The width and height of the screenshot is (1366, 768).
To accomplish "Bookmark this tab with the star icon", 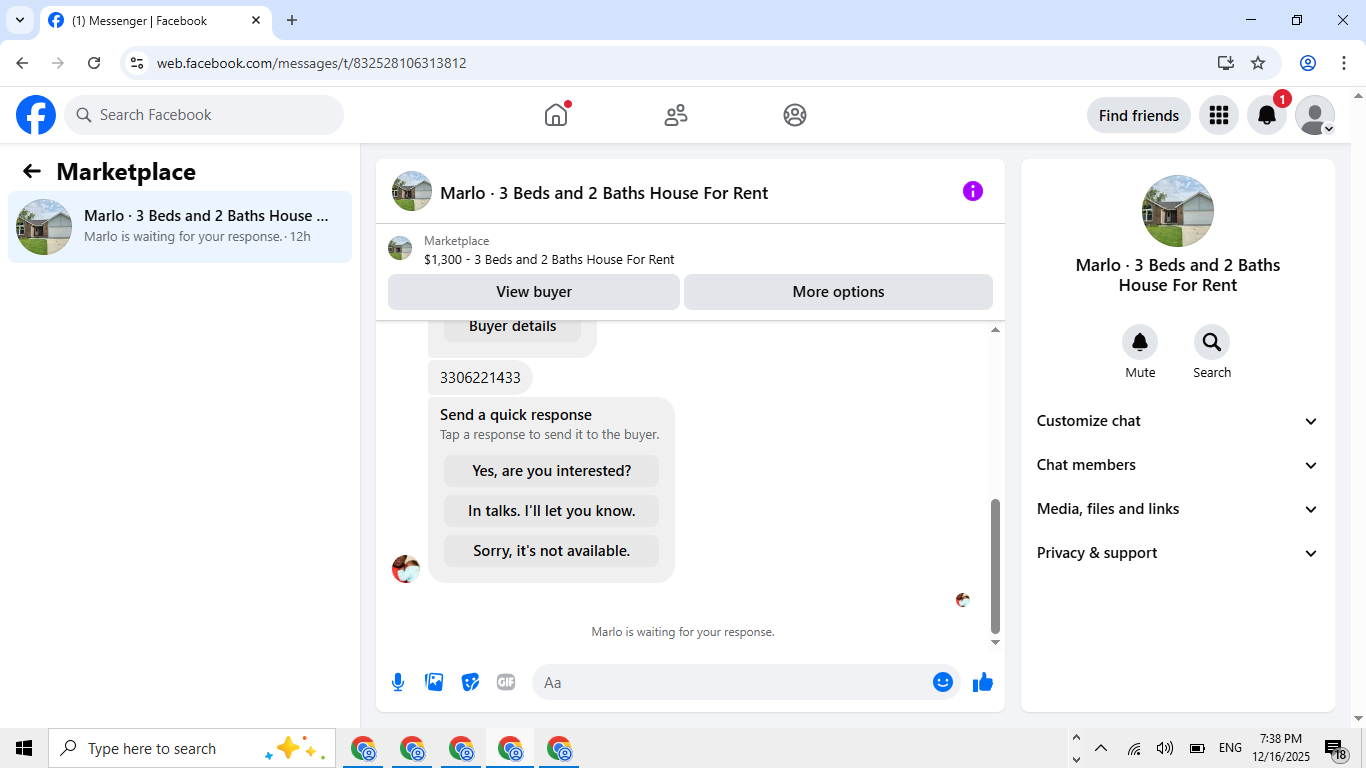I will [x=1258, y=63].
